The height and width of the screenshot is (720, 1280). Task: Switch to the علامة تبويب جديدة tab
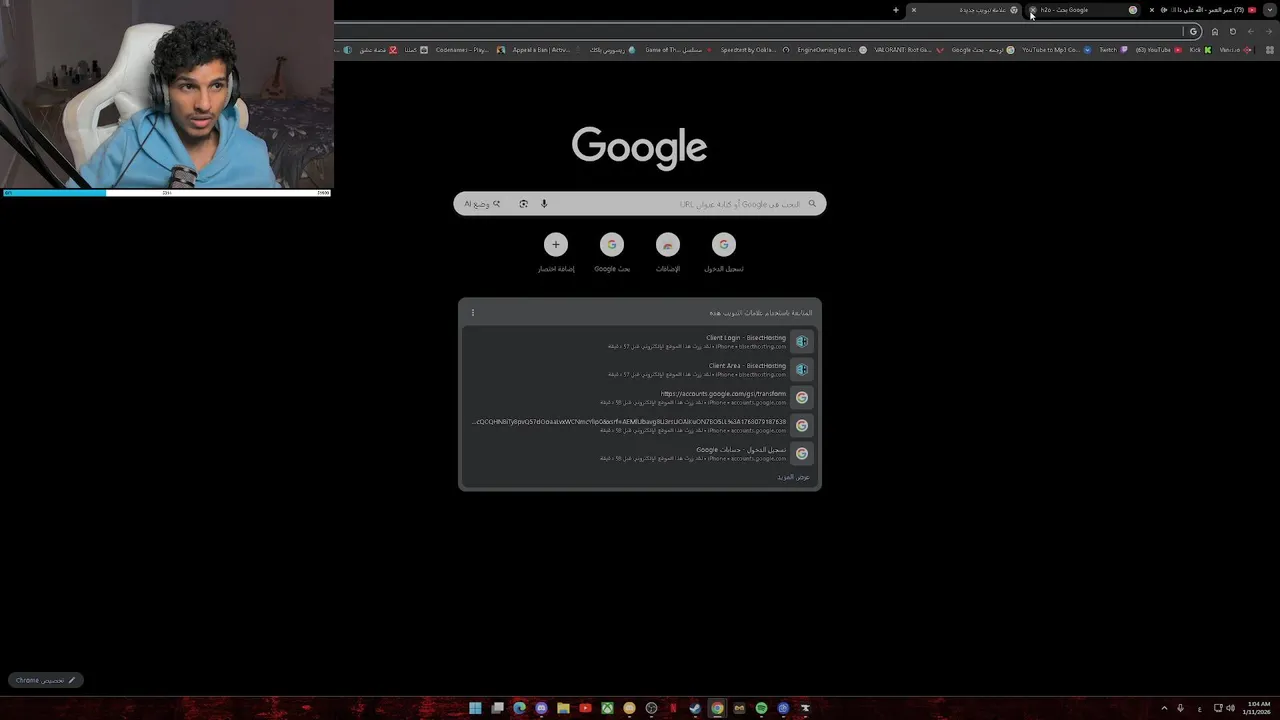966,10
